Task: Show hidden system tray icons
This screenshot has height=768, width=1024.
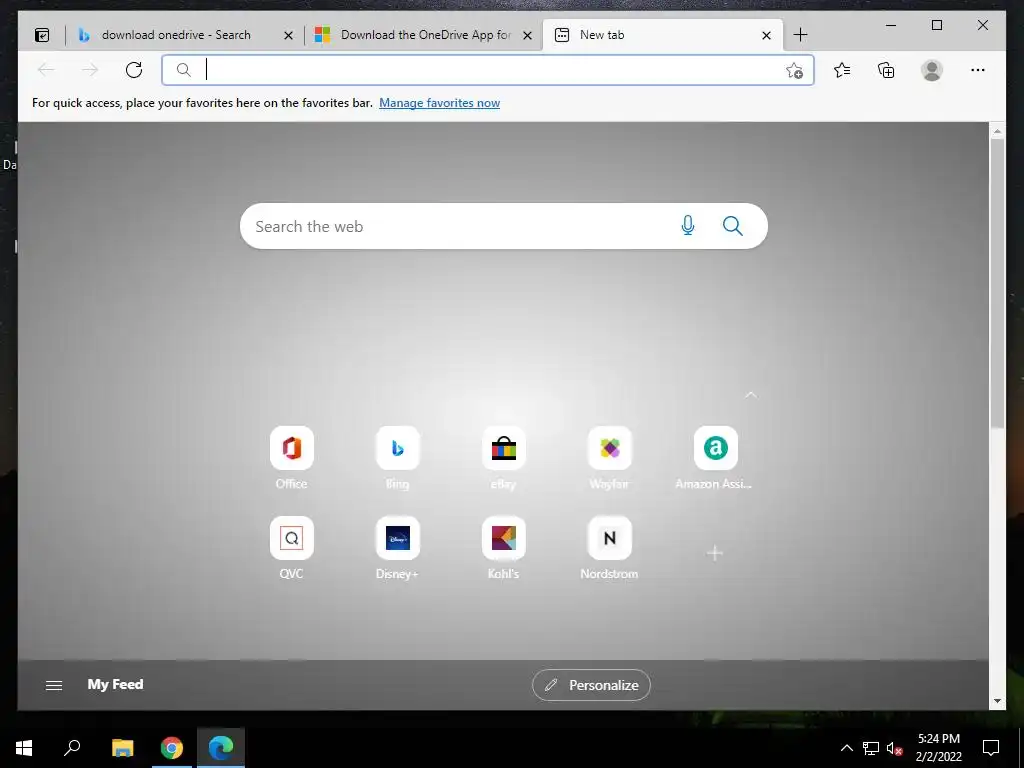Action: tap(846, 748)
